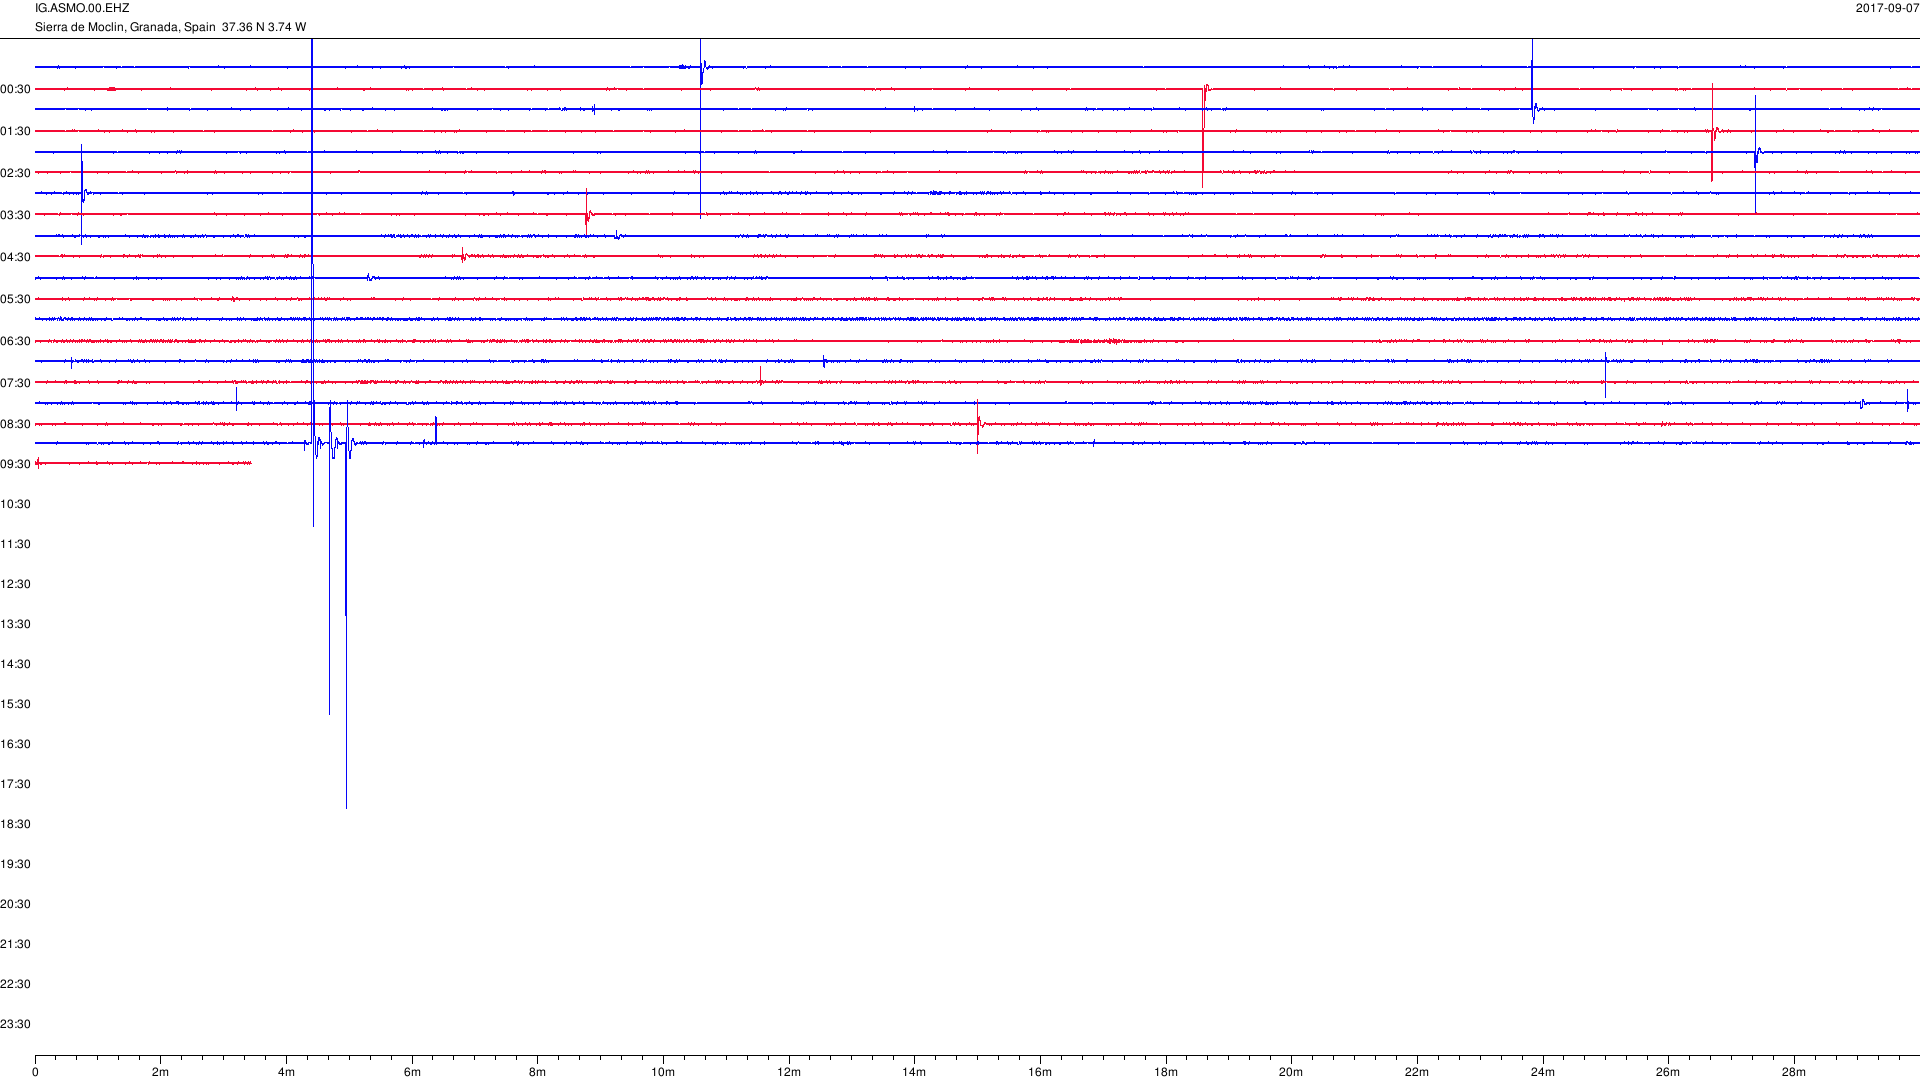Click the 07:30 time label

[x=16, y=384]
